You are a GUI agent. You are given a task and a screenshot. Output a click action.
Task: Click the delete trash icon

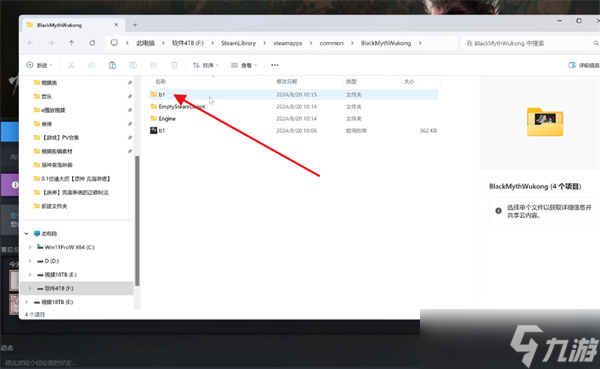174,65
